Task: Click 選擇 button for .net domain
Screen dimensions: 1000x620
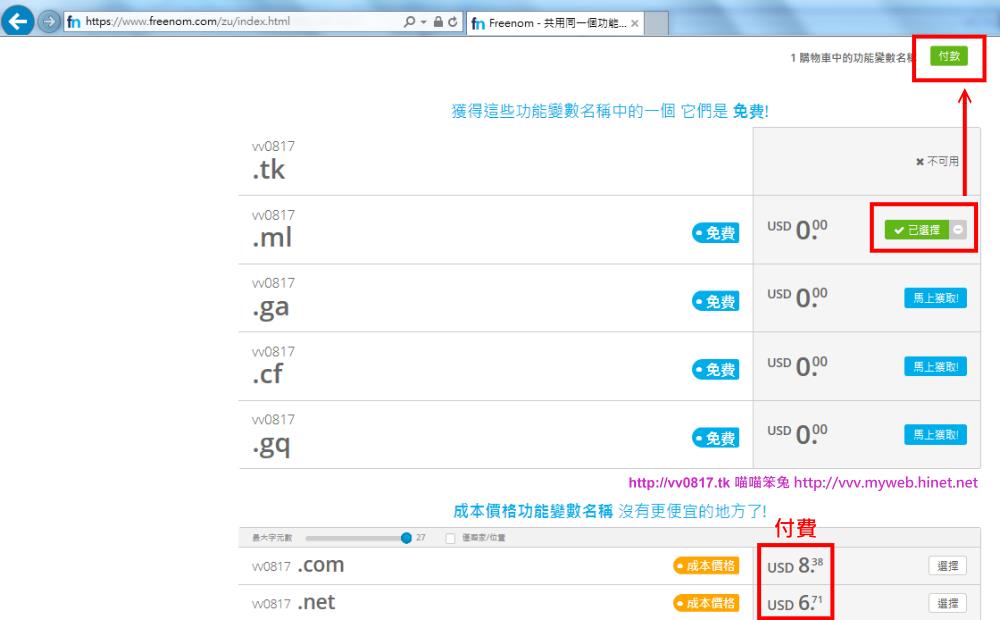Action: [x=947, y=603]
